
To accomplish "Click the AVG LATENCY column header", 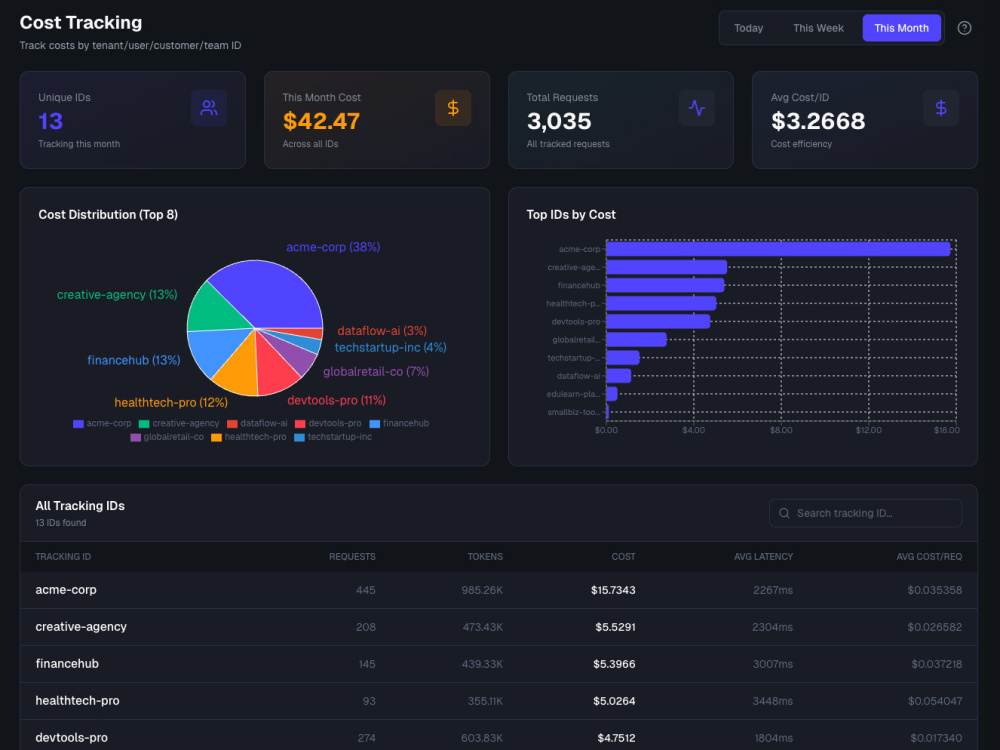I will pyautogui.click(x=763, y=557).
